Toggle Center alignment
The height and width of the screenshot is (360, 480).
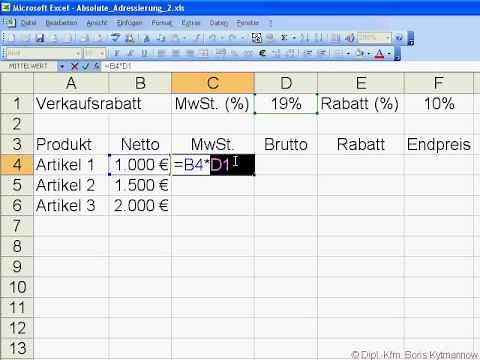tap(176, 53)
